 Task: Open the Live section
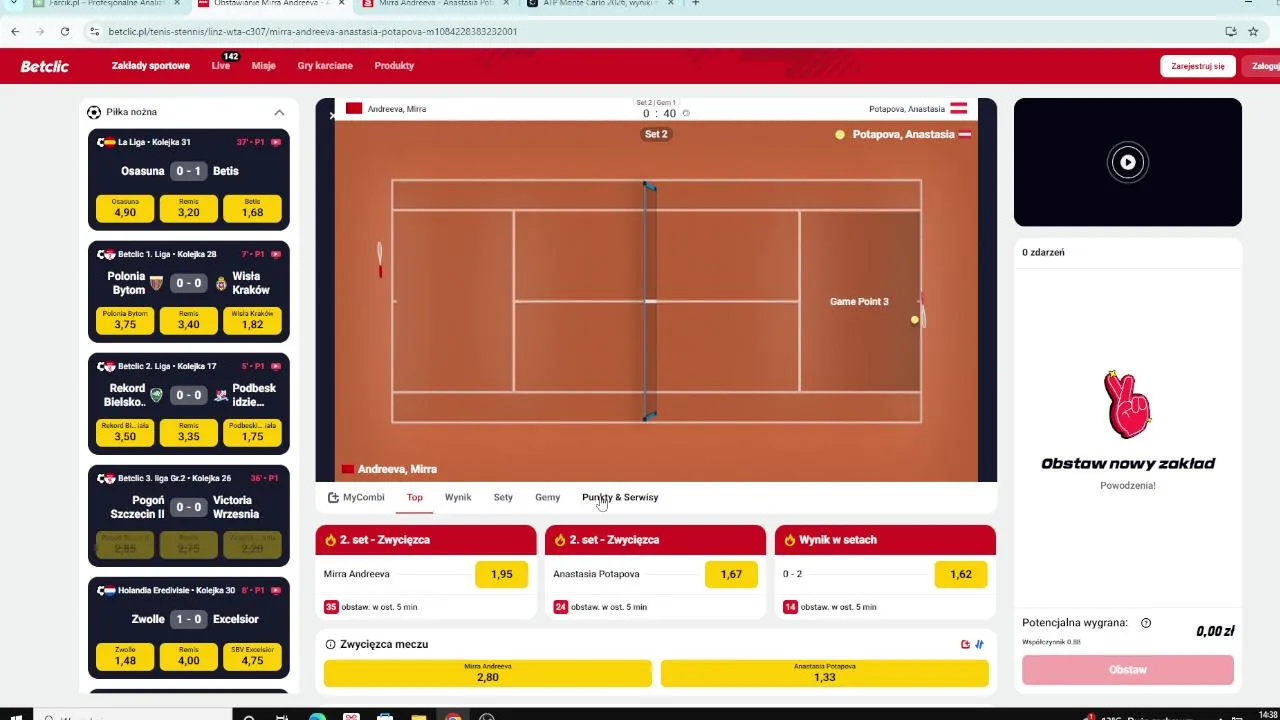tap(221, 66)
